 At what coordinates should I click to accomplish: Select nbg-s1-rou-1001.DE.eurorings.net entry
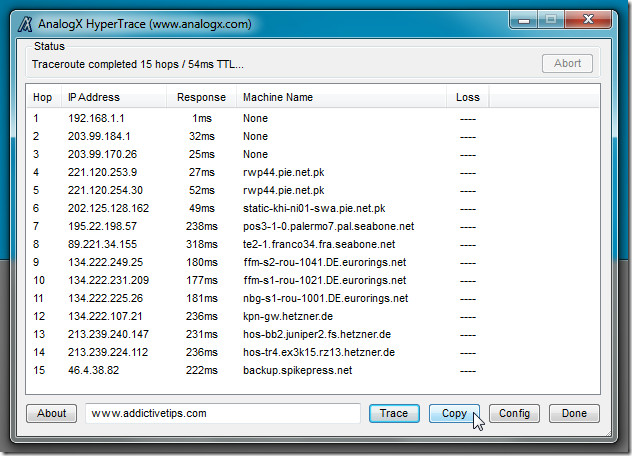coord(325,298)
